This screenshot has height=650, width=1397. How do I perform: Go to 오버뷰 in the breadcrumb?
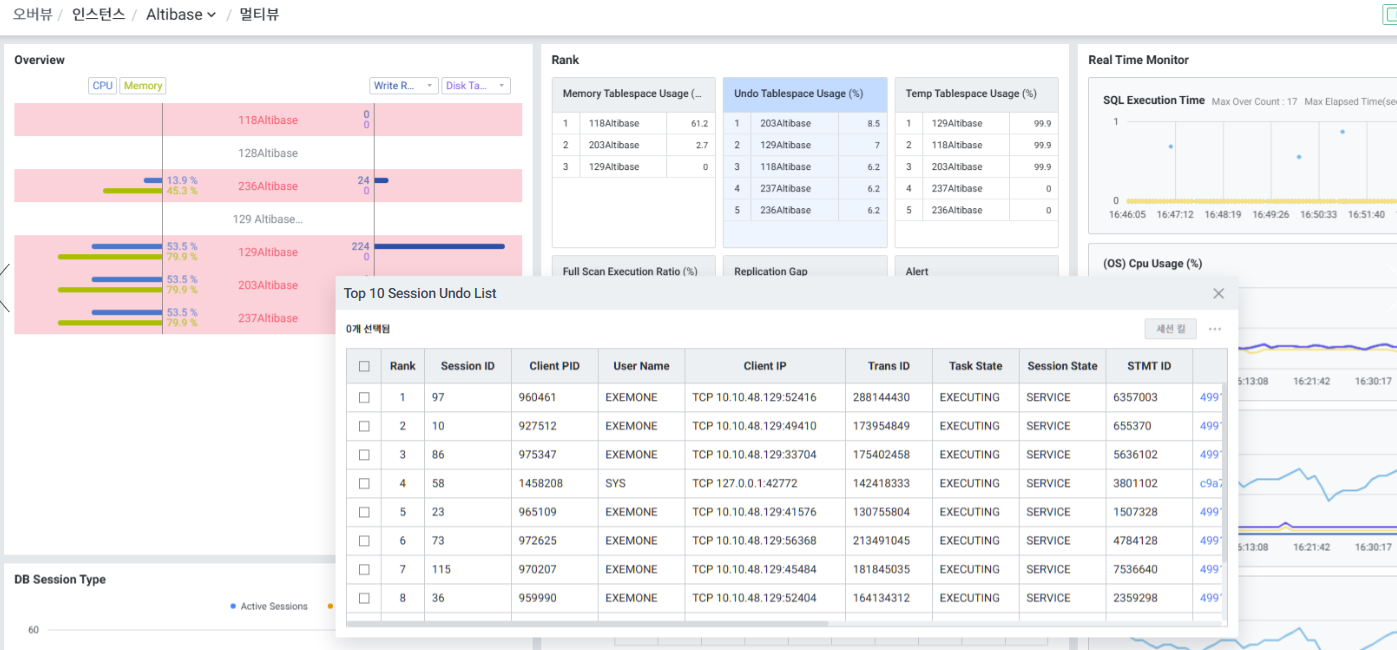tap(31, 15)
